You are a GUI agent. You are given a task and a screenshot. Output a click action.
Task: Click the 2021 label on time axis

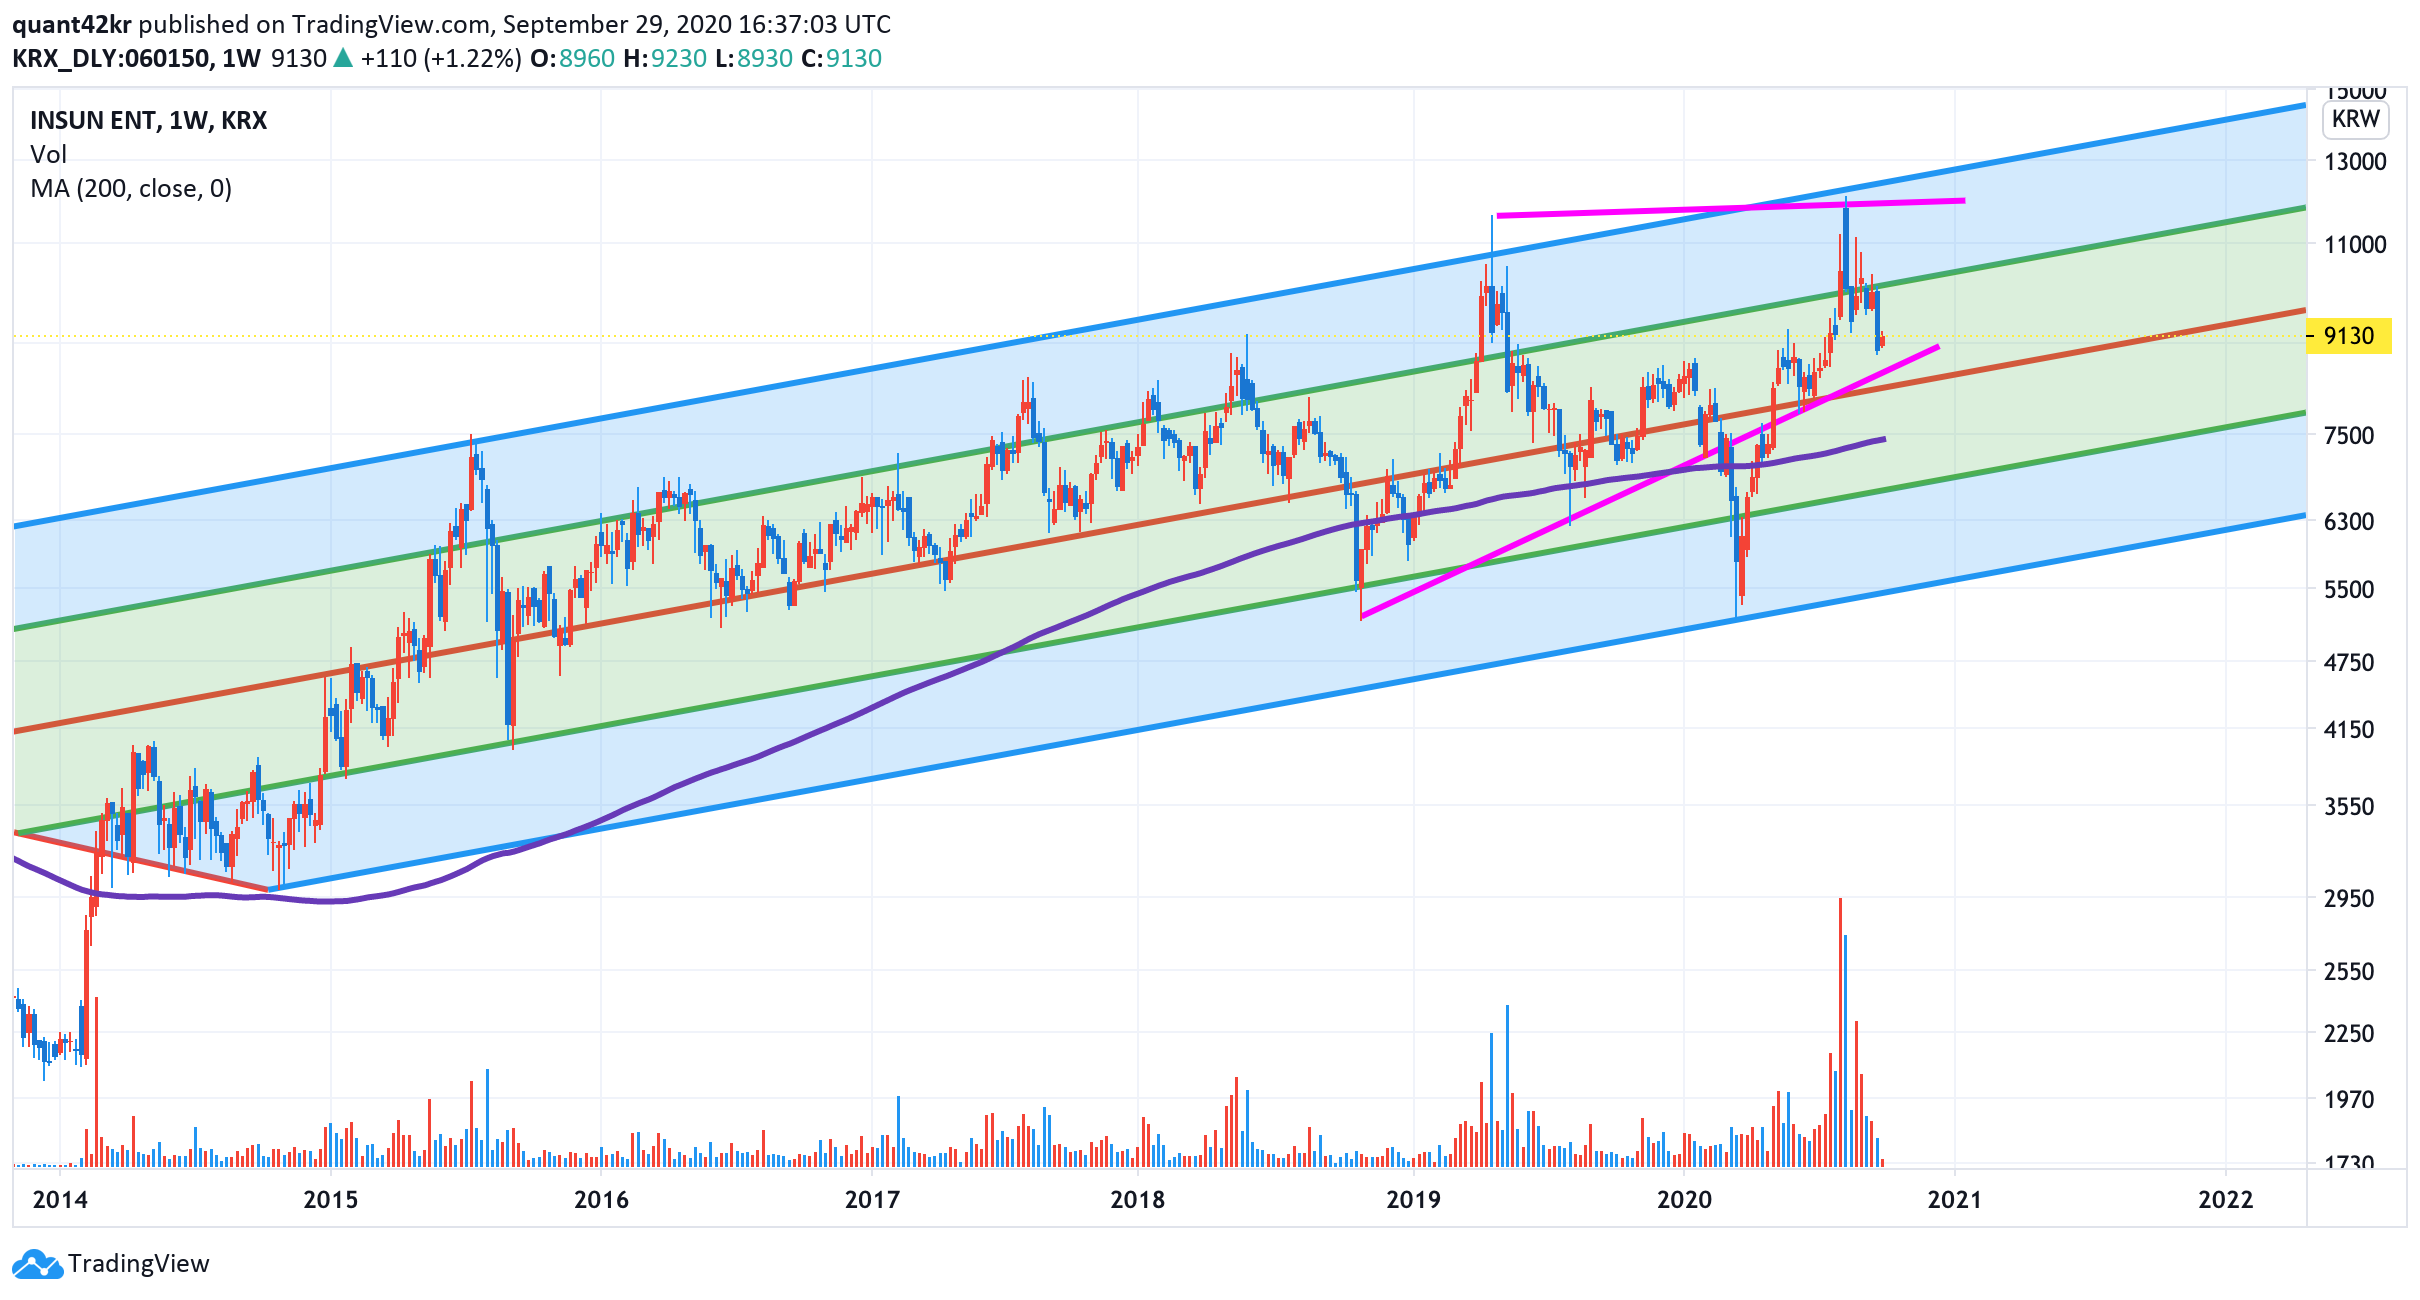coord(1954,1199)
